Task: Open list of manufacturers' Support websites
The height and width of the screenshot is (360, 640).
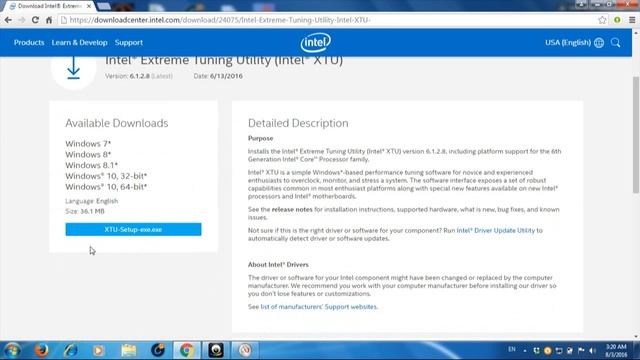Action: [x=319, y=307]
